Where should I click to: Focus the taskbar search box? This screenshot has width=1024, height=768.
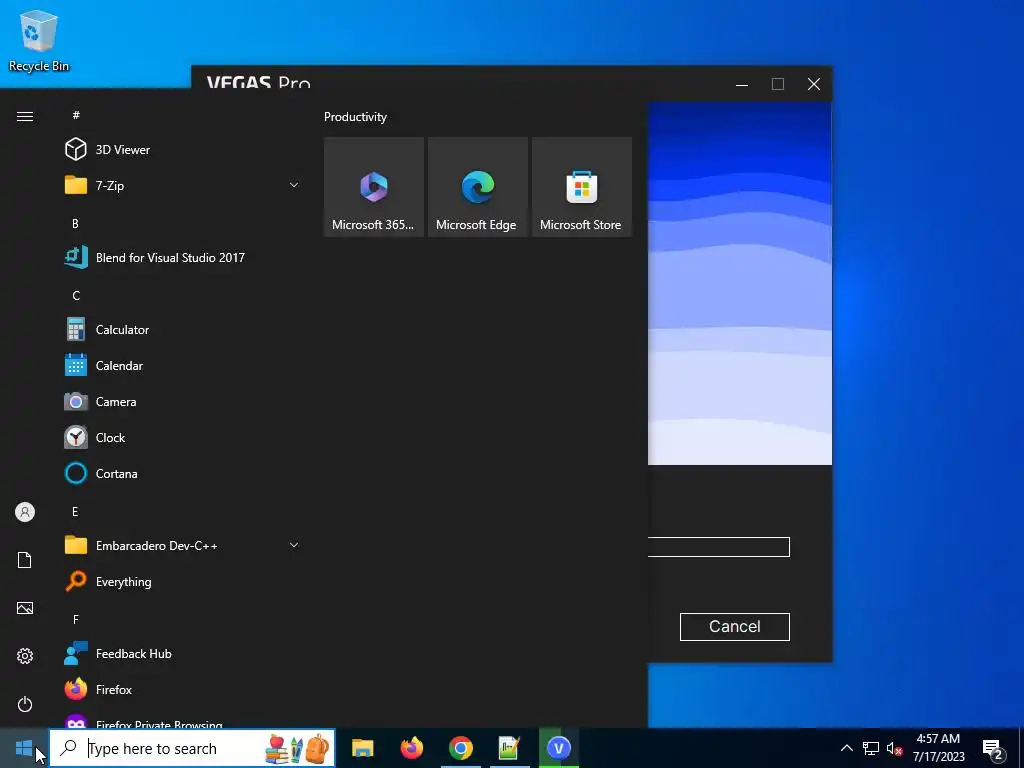click(193, 748)
